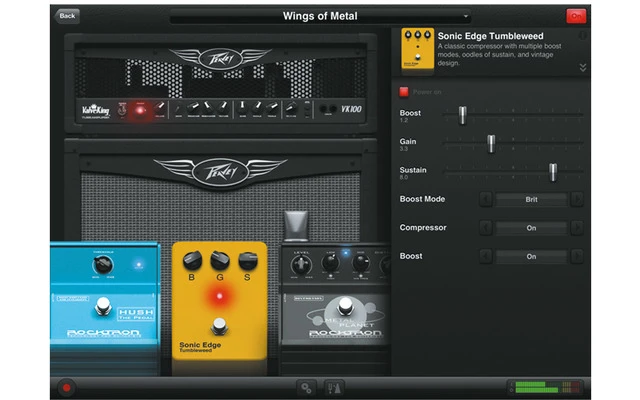Expand the pedal description with double chevron
The height and width of the screenshot is (400, 640).
583,67
